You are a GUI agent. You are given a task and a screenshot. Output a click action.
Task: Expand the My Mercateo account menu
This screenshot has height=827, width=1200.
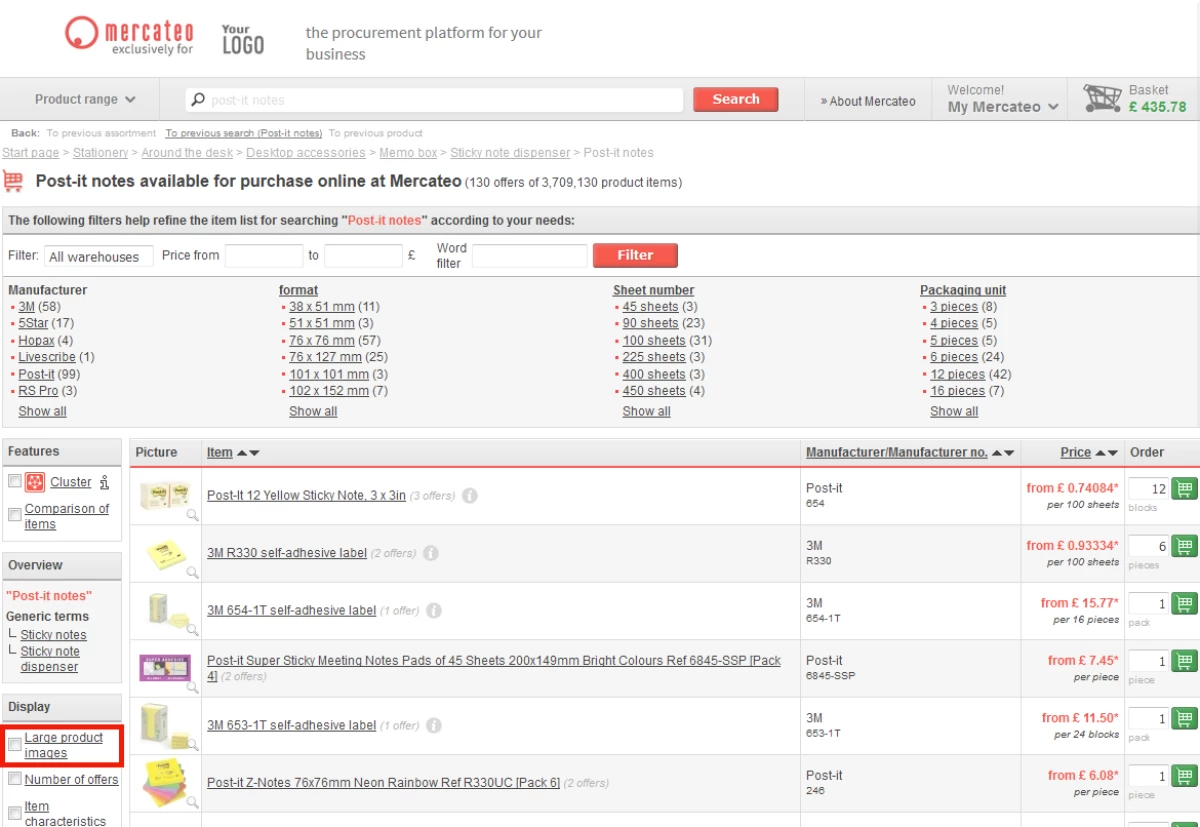[x=1002, y=107]
